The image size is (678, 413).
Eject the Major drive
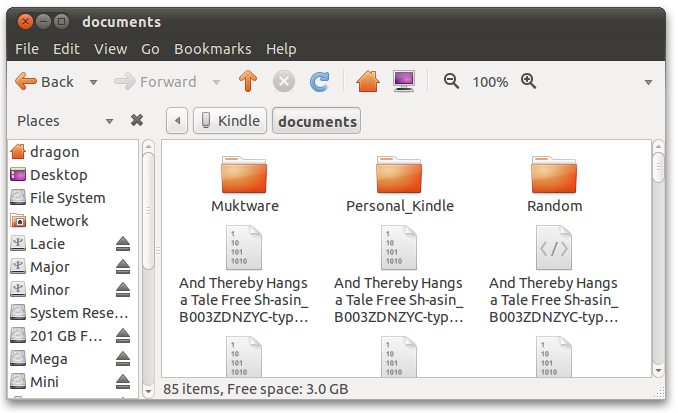click(x=123, y=267)
